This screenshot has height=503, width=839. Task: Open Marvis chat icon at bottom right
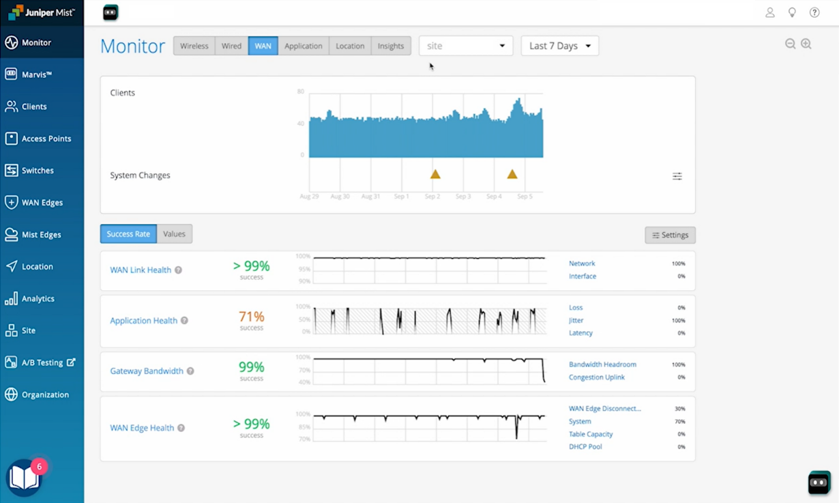tap(818, 482)
